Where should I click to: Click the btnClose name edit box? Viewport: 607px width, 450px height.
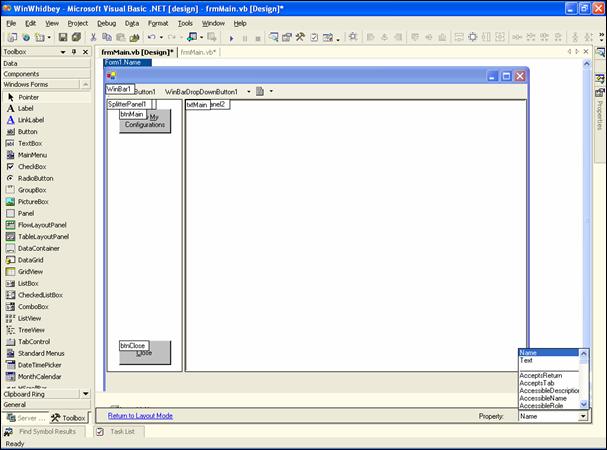pos(134,345)
